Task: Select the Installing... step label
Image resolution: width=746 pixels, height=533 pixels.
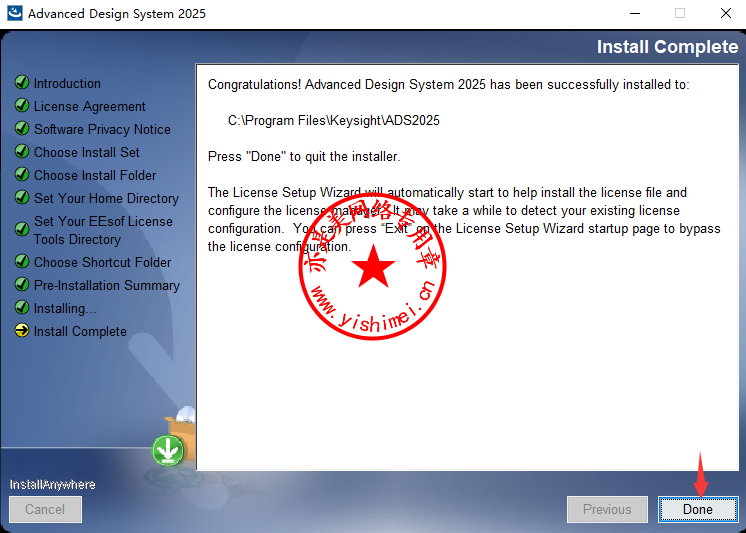Action: 65,308
